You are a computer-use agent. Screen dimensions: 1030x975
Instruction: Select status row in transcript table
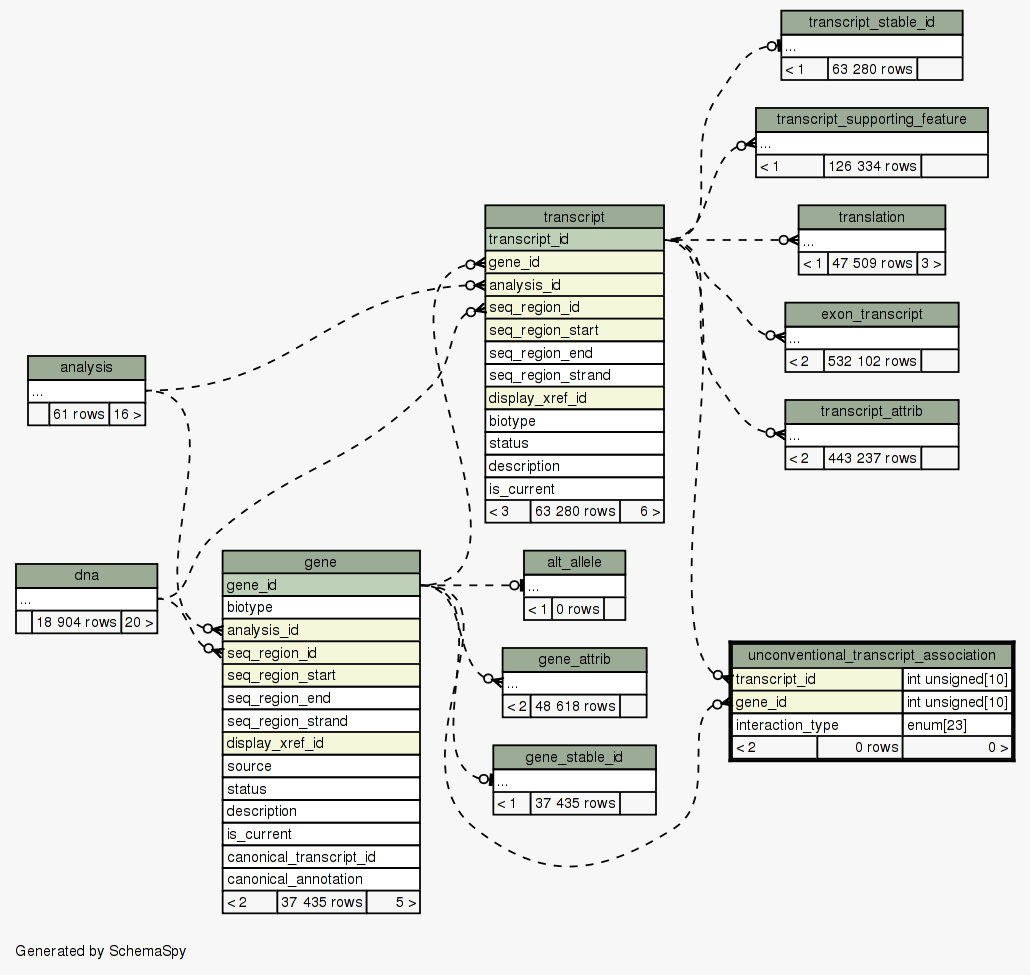[x=574, y=443]
